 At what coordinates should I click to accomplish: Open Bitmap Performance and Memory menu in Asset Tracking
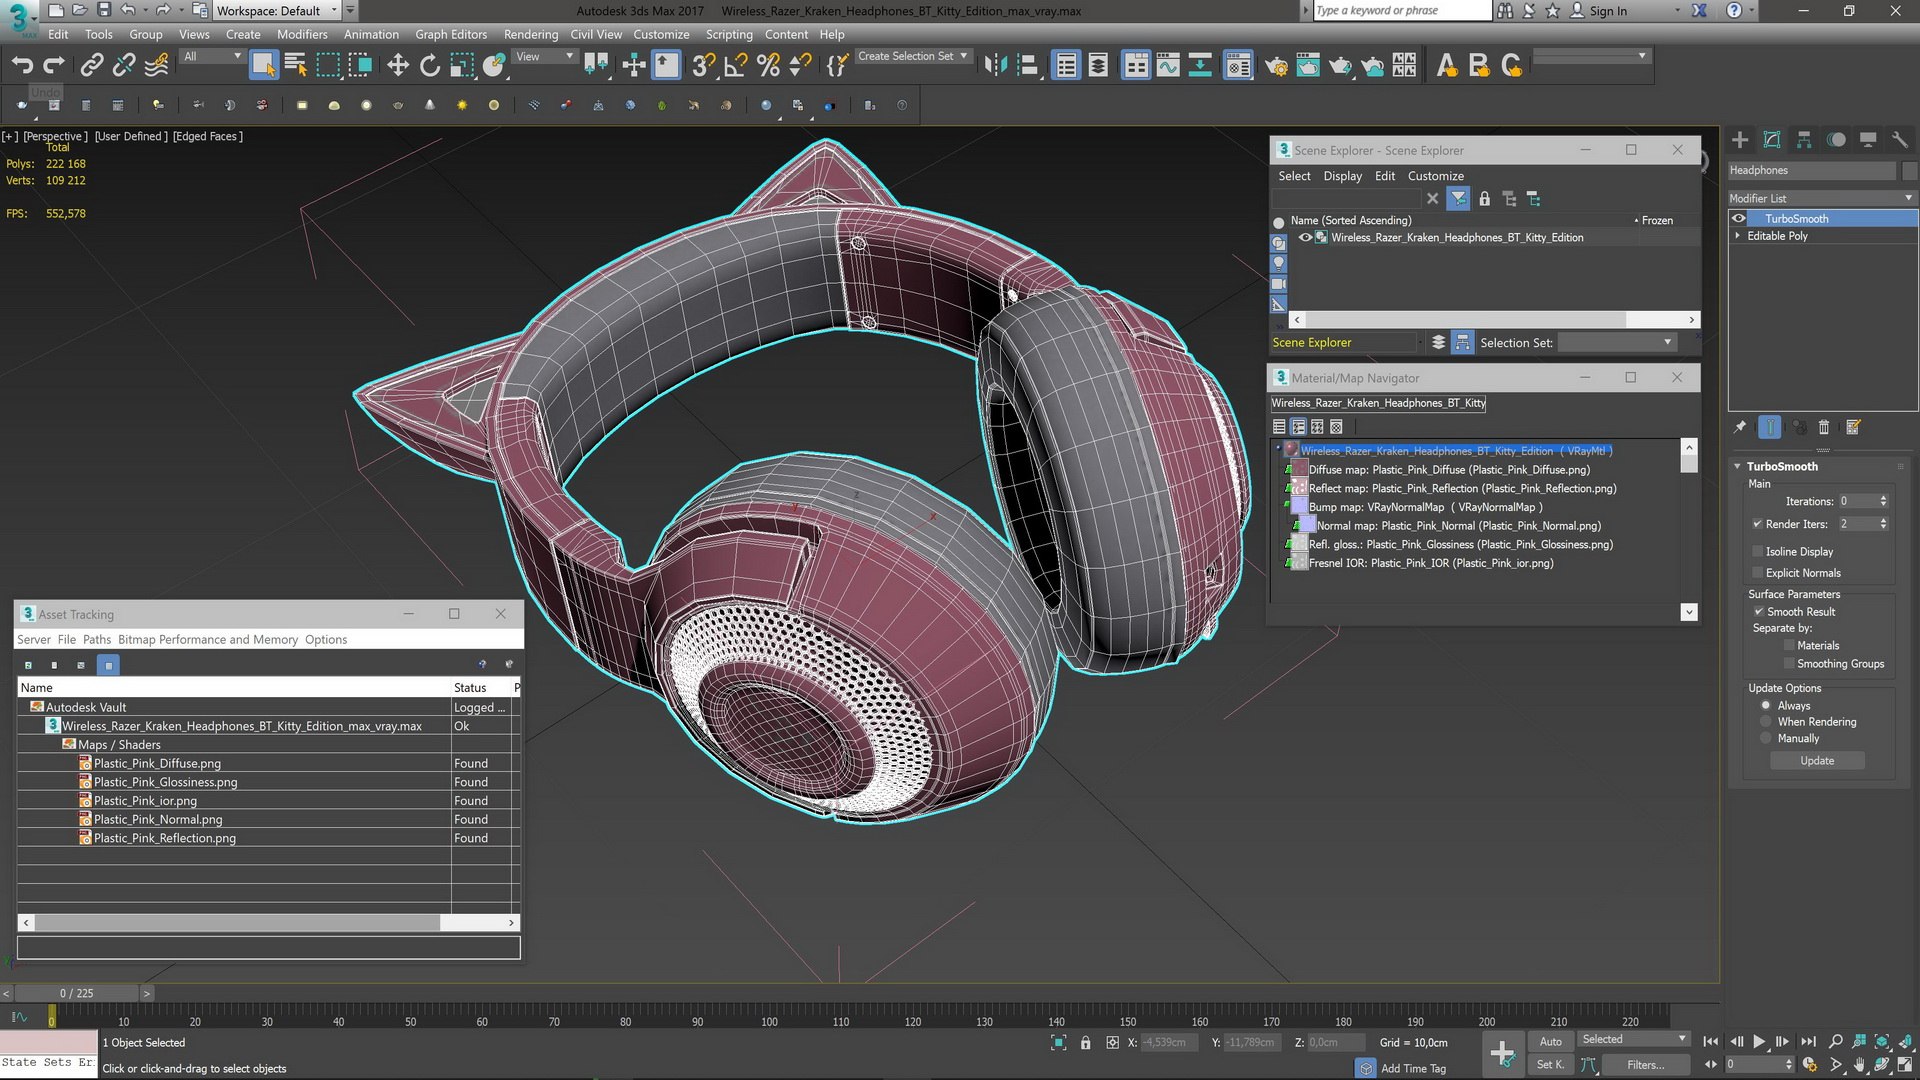pos(208,640)
